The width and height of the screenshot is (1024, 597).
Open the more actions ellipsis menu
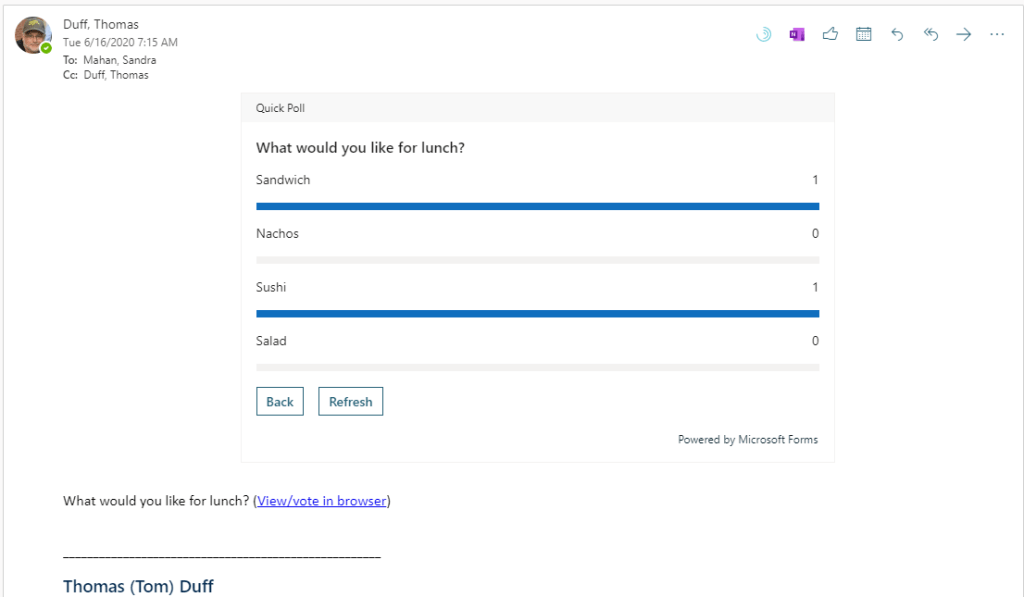997,35
